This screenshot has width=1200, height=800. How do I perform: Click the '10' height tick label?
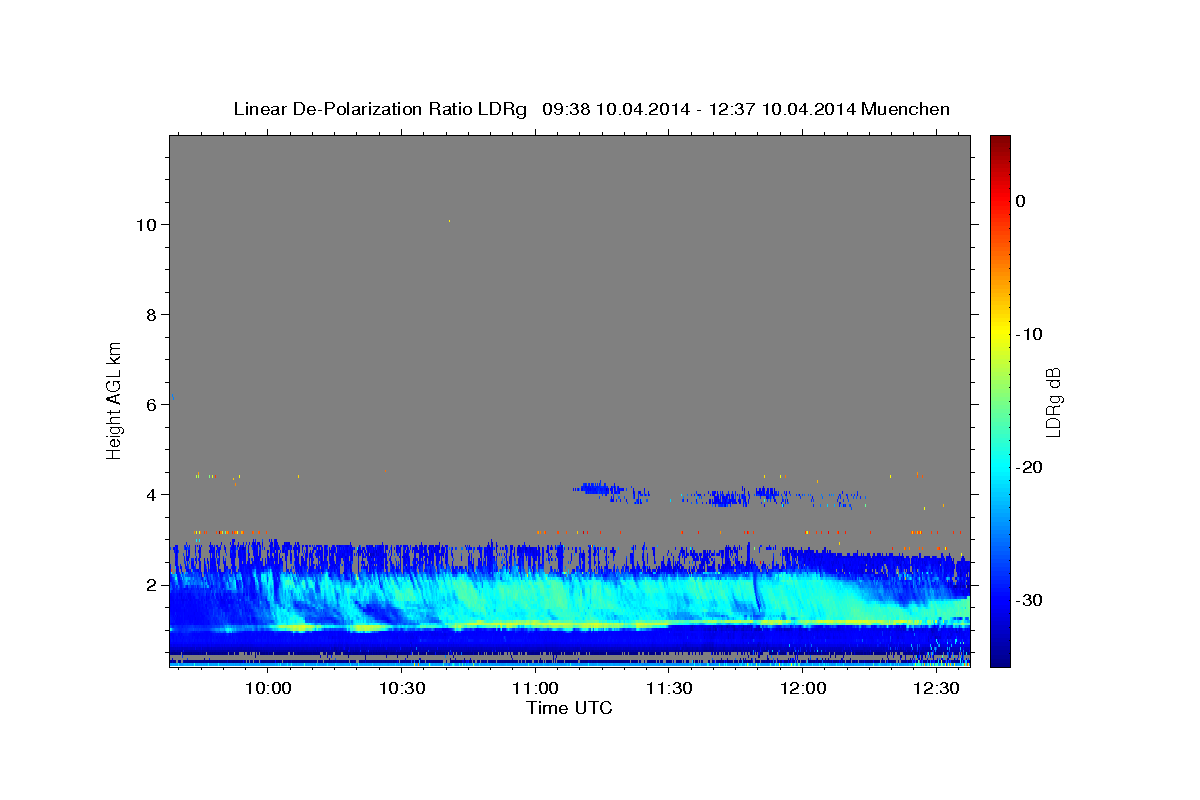pos(146,225)
